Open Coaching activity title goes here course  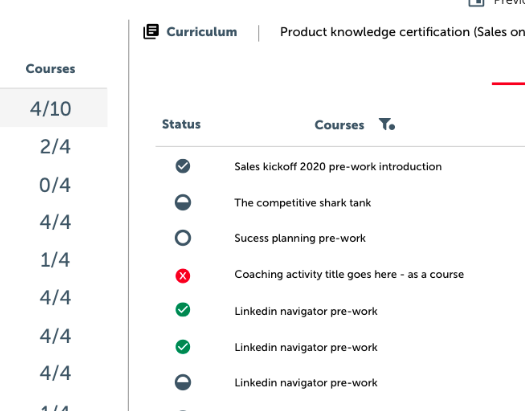point(349,274)
